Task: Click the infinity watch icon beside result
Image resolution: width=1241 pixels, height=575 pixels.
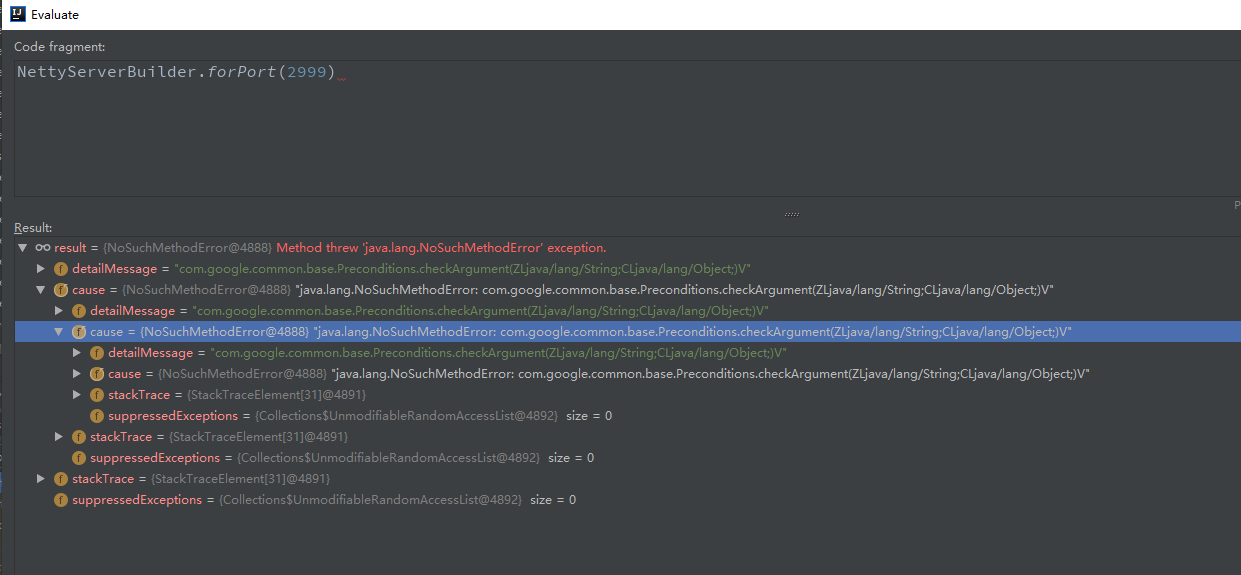Action: 43,248
